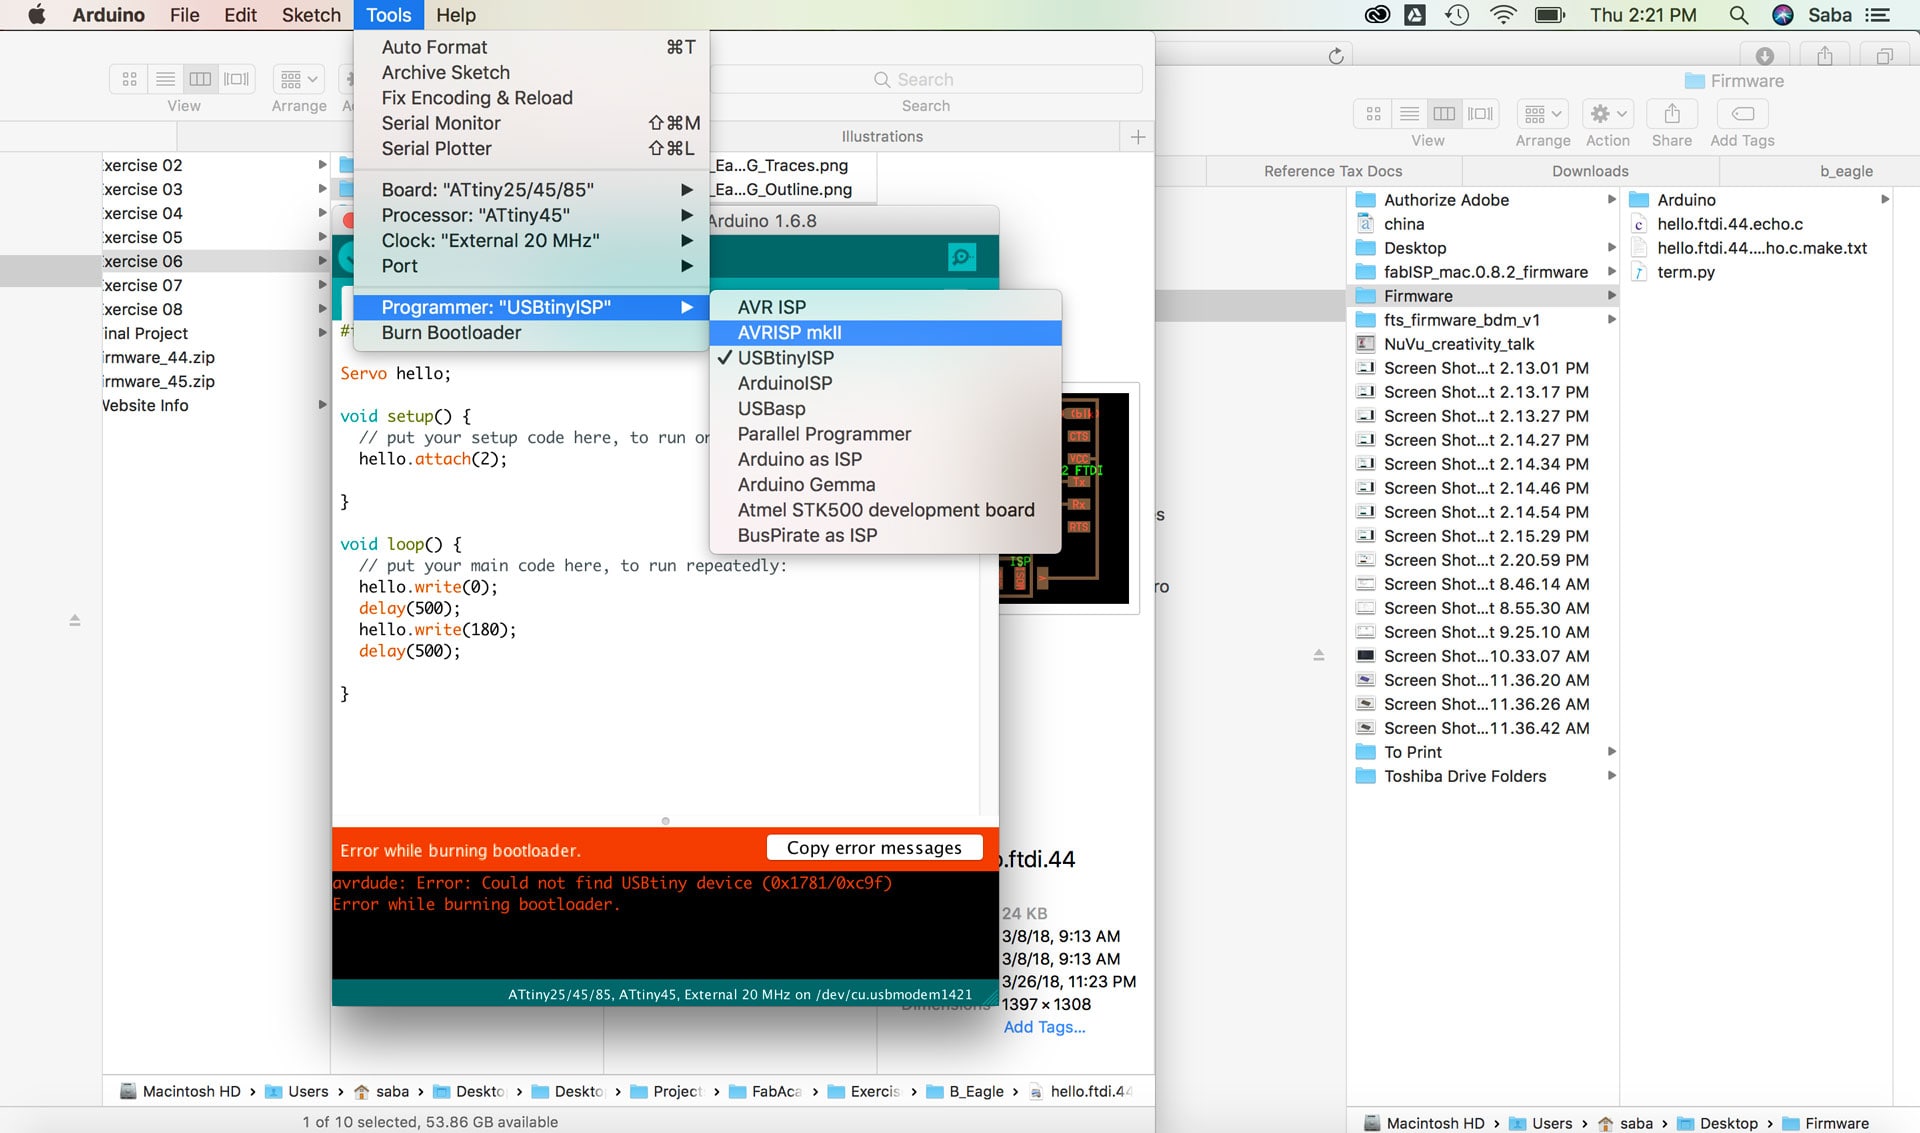1920x1133 pixels.
Task: Click Burn Bootloader menu item
Action: click(531, 333)
